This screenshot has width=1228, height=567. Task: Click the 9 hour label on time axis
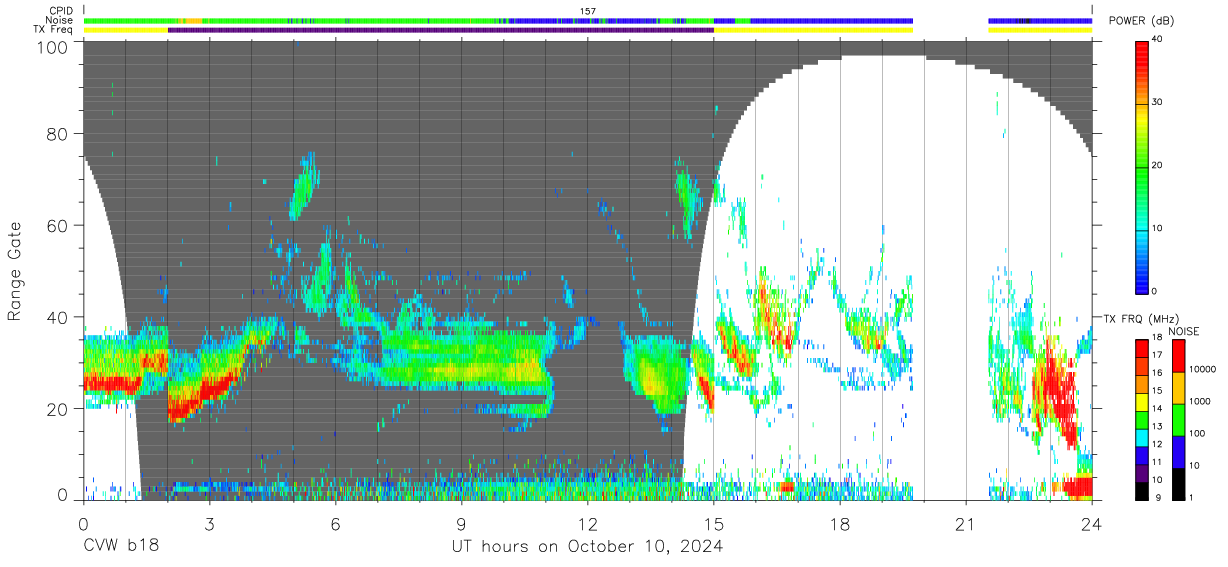point(461,523)
